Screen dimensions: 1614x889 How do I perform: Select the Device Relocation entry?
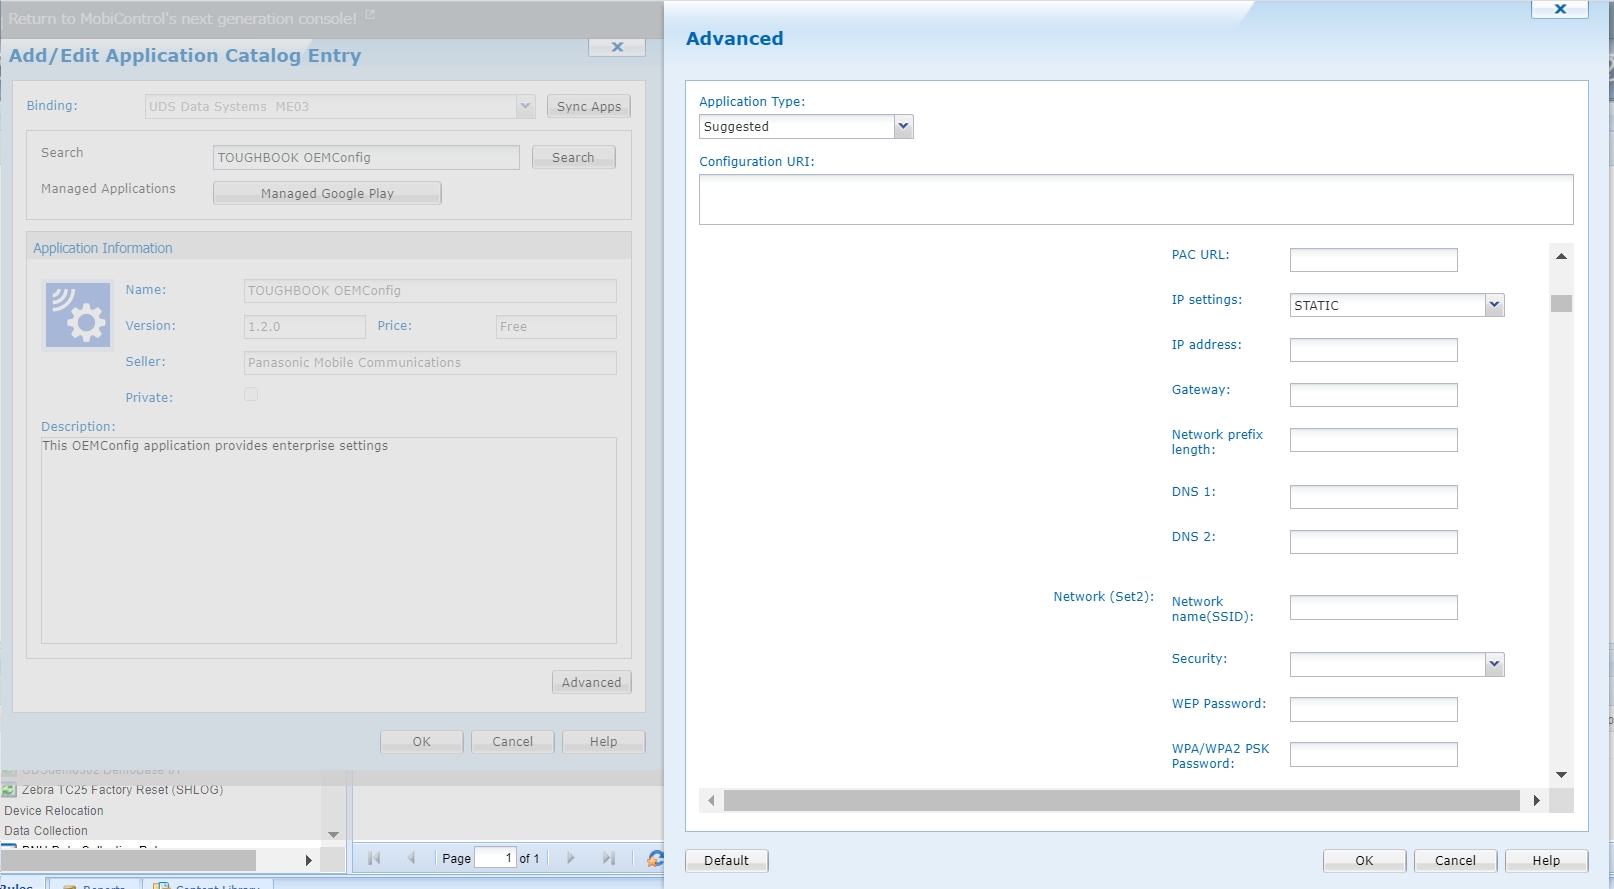54,811
